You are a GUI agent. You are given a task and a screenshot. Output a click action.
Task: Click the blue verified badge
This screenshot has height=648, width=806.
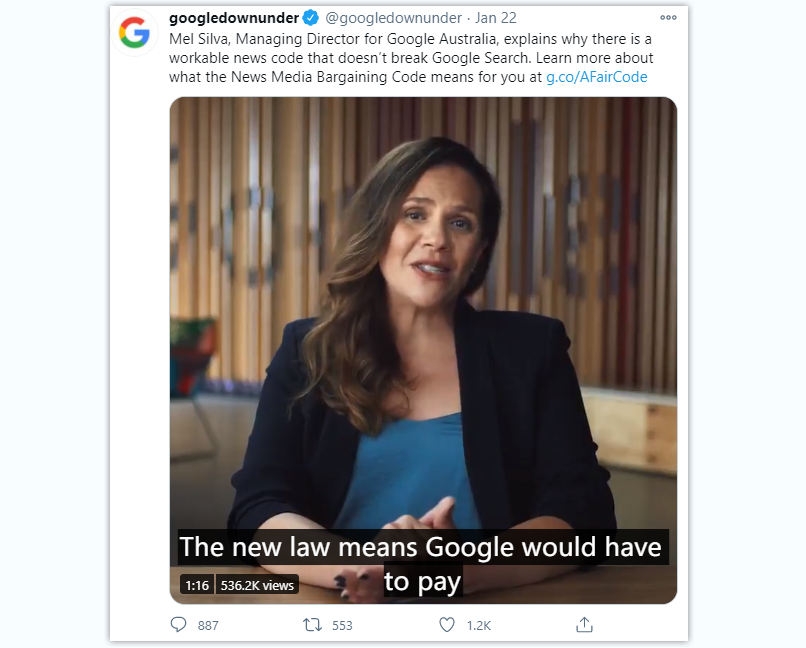[x=310, y=18]
